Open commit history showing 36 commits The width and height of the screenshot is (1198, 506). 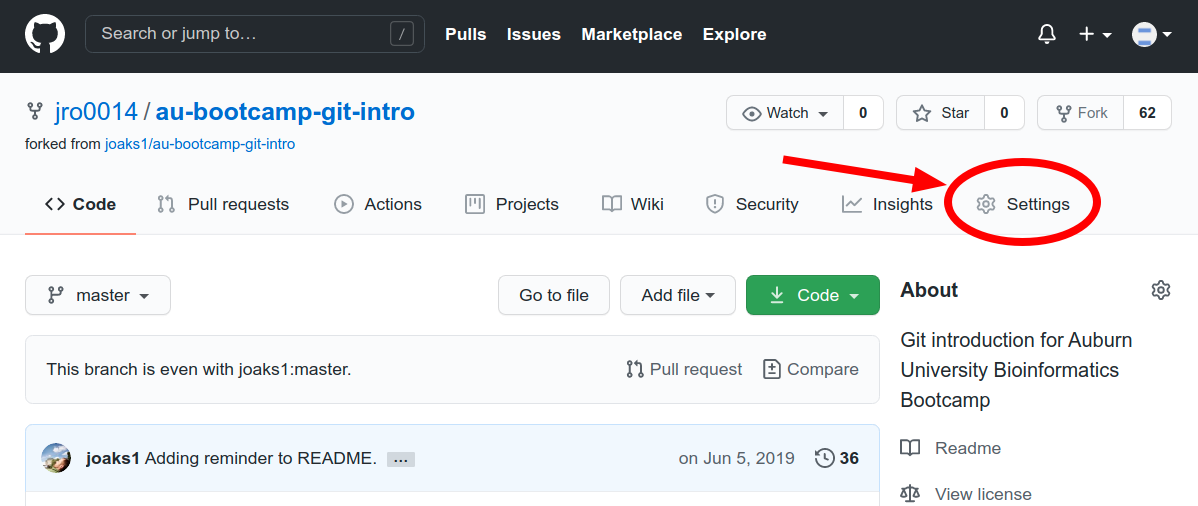pos(837,459)
